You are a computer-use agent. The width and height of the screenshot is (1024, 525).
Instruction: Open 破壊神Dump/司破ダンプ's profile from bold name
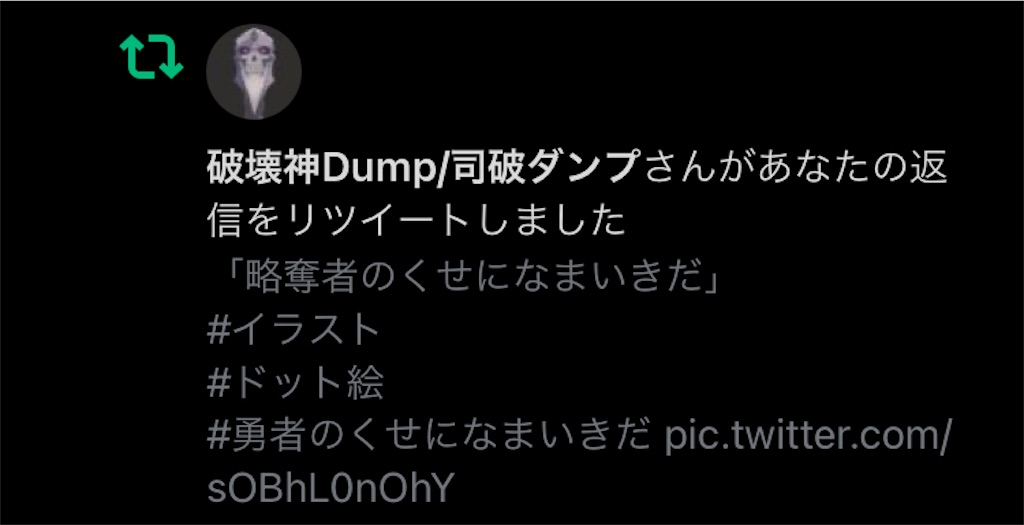click(422, 170)
